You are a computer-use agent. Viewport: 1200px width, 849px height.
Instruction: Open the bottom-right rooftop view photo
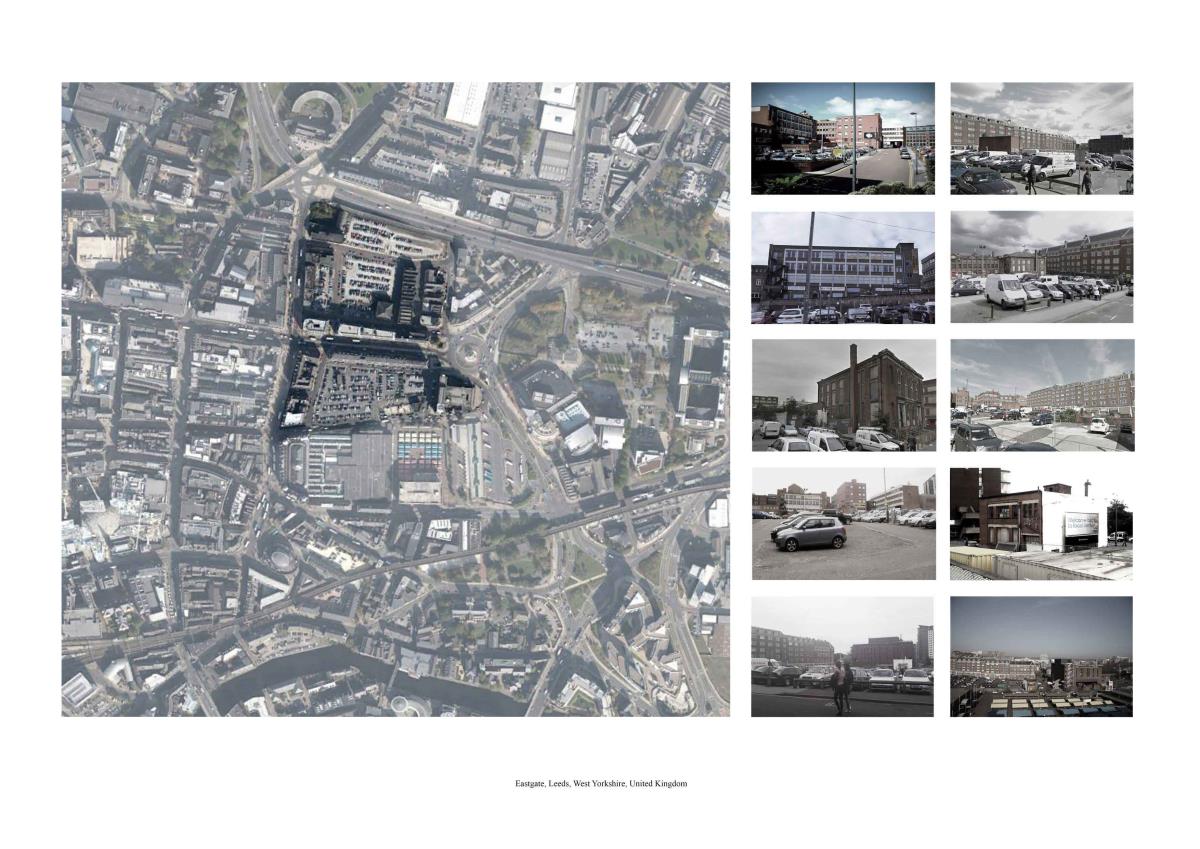pyautogui.click(x=1041, y=656)
